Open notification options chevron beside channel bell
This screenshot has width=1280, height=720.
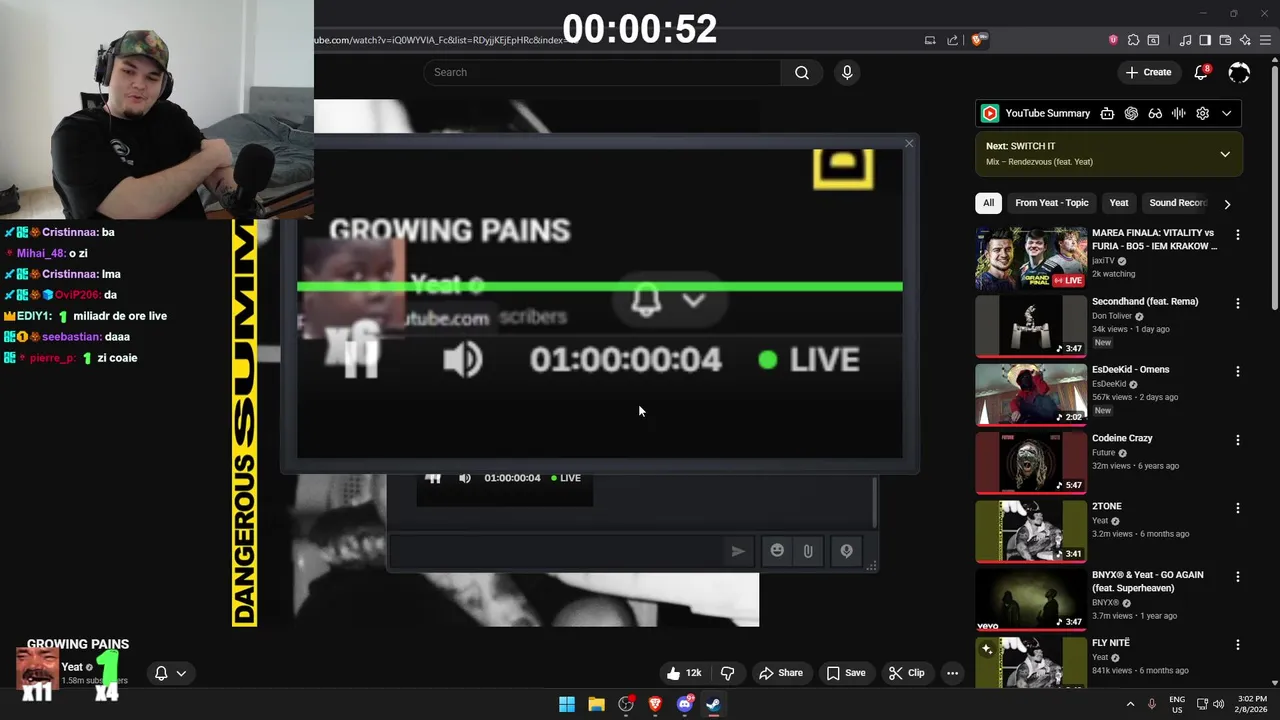pyautogui.click(x=181, y=673)
